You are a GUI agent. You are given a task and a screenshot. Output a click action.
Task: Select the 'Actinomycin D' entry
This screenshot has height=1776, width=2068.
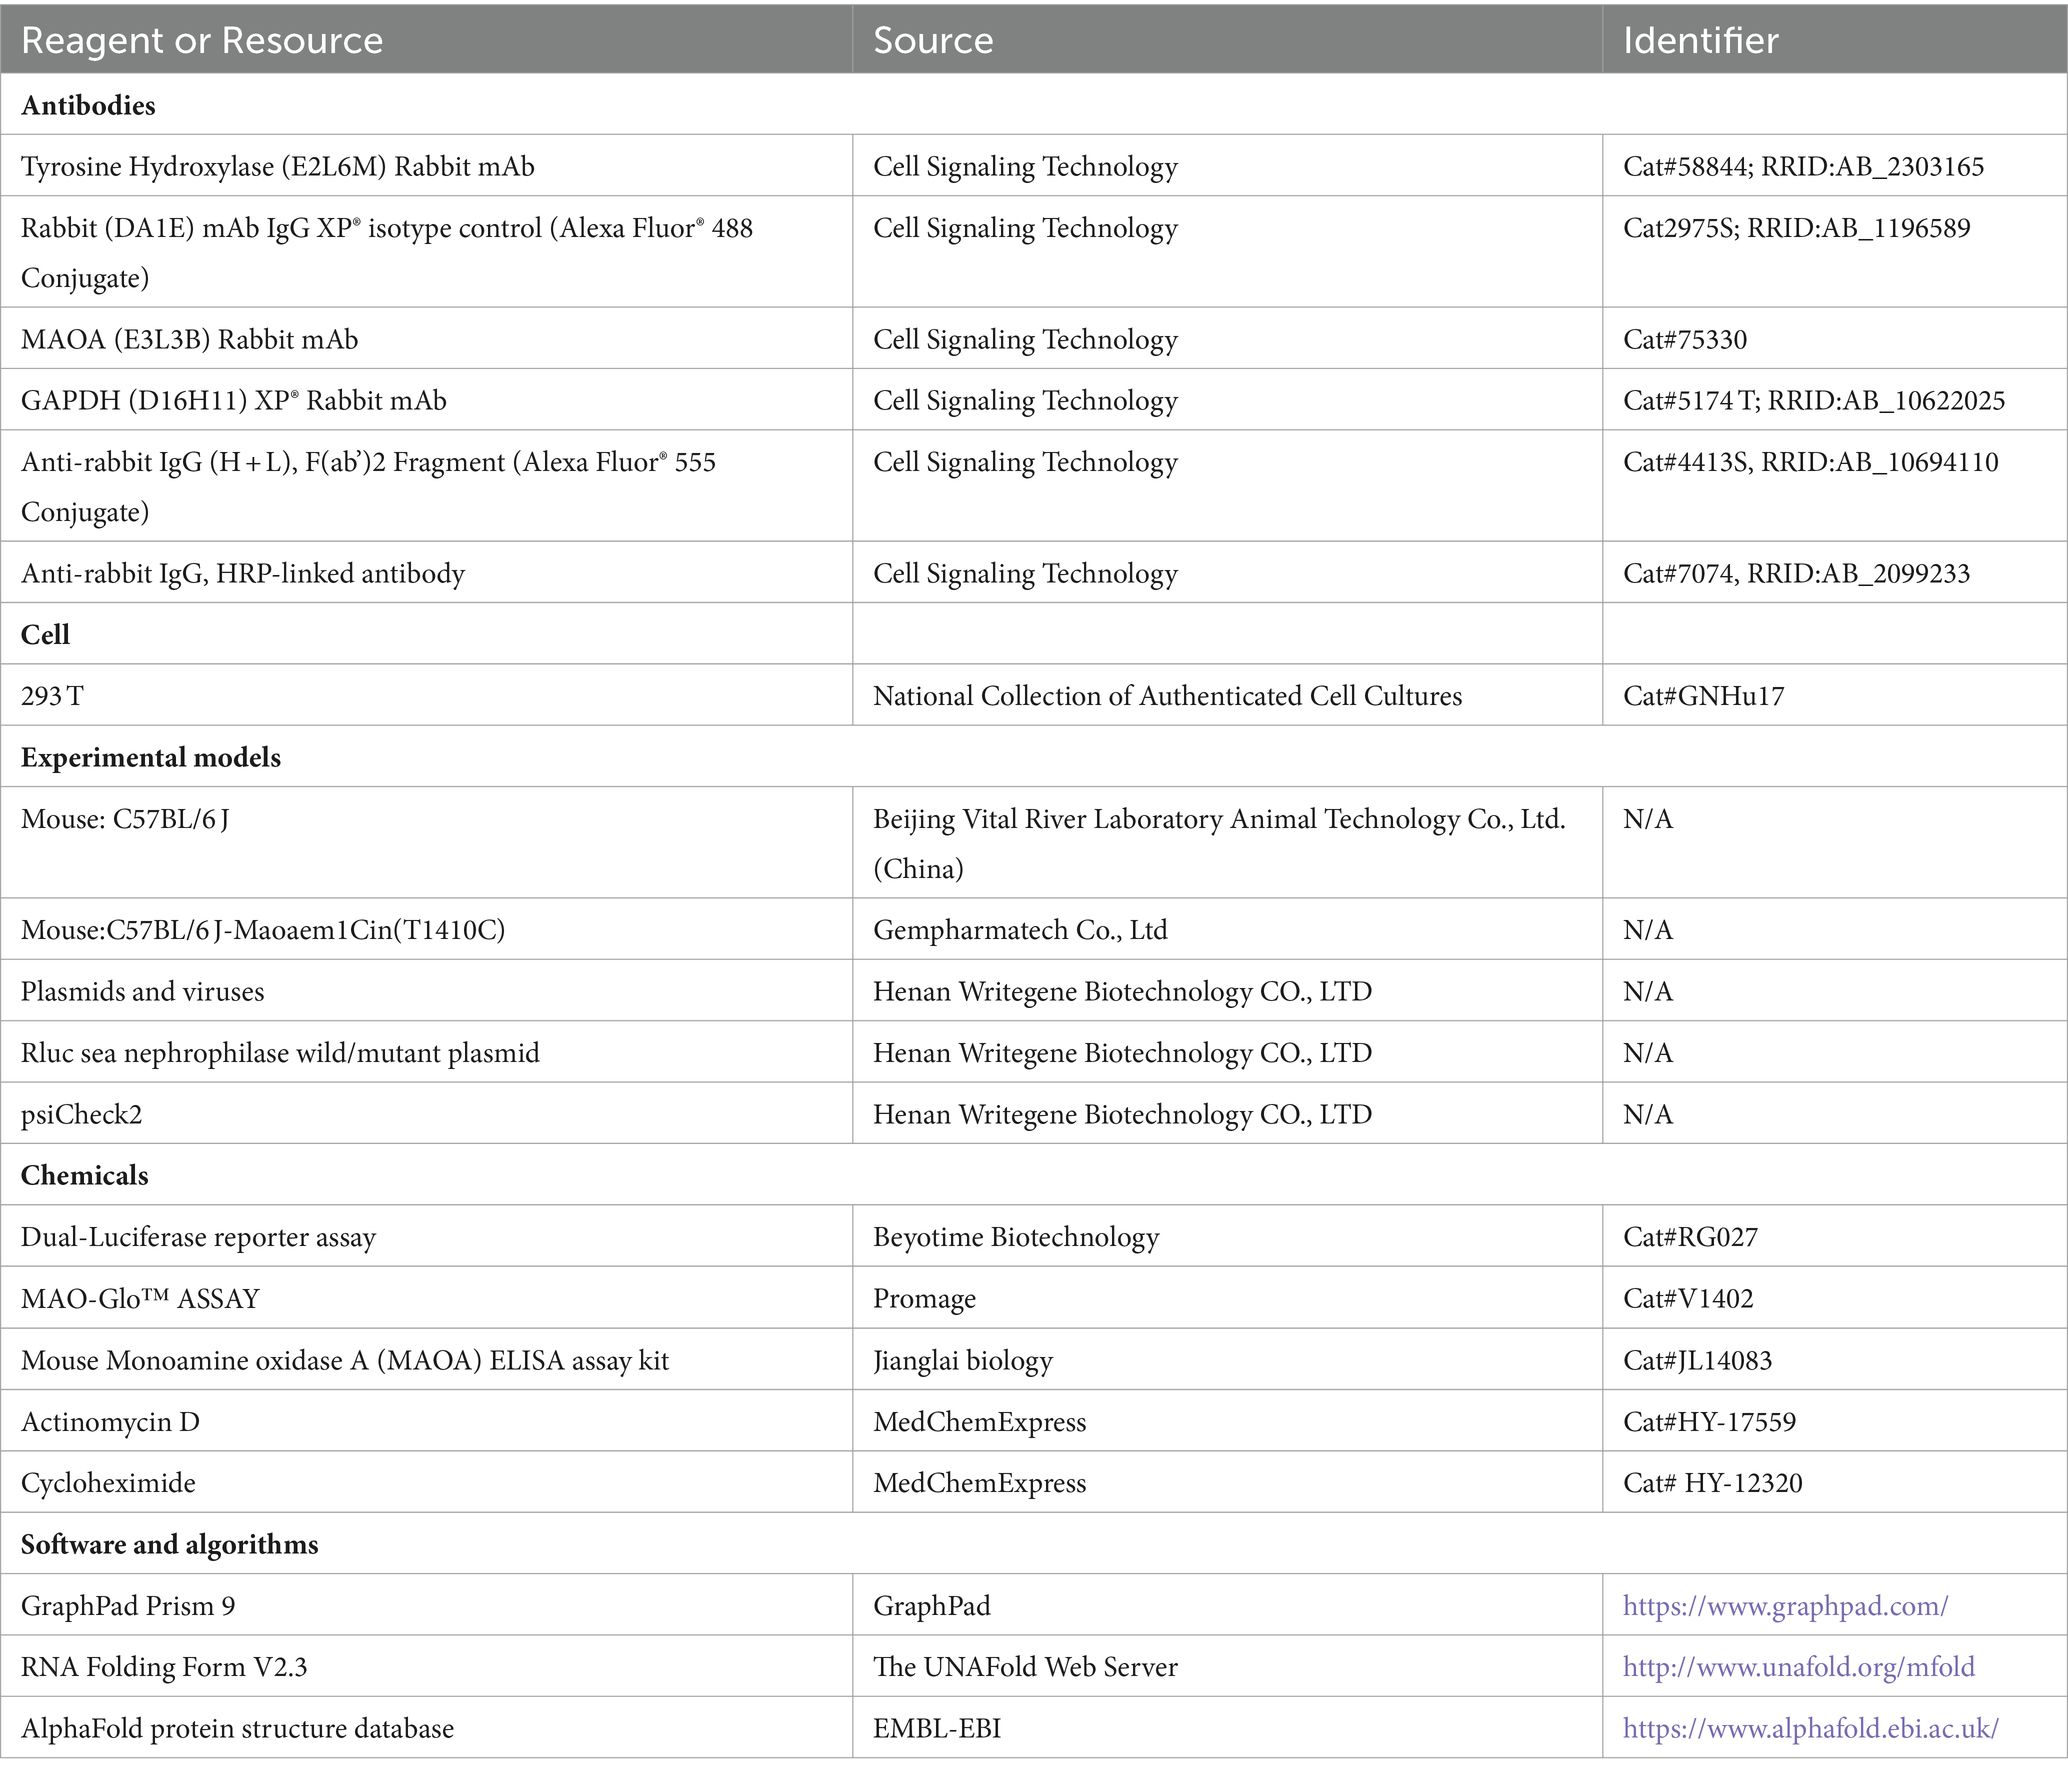coord(110,1421)
